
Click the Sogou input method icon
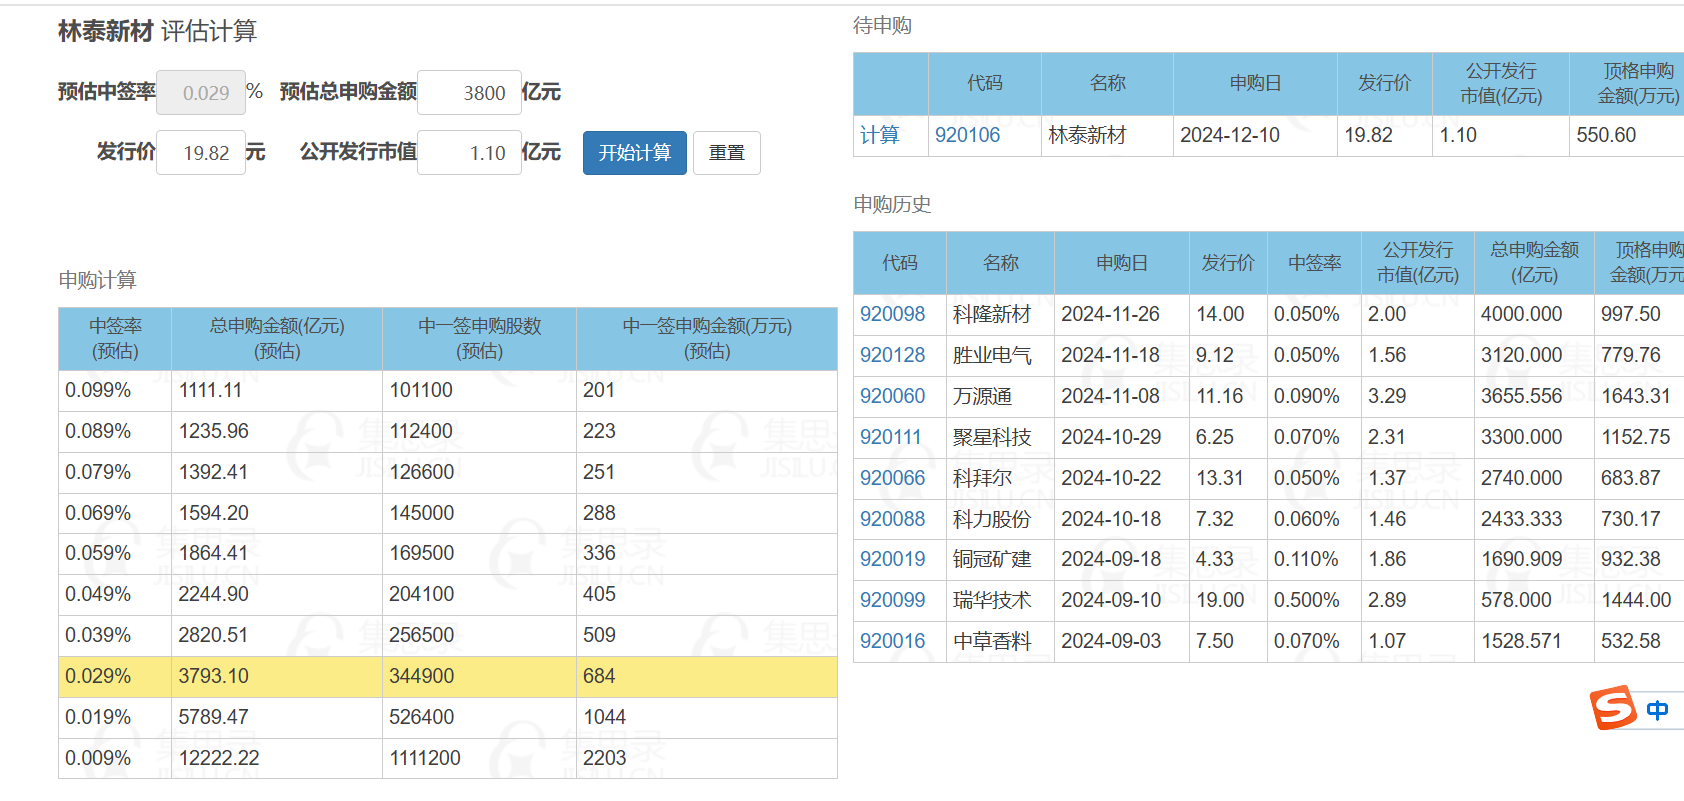pos(1612,708)
